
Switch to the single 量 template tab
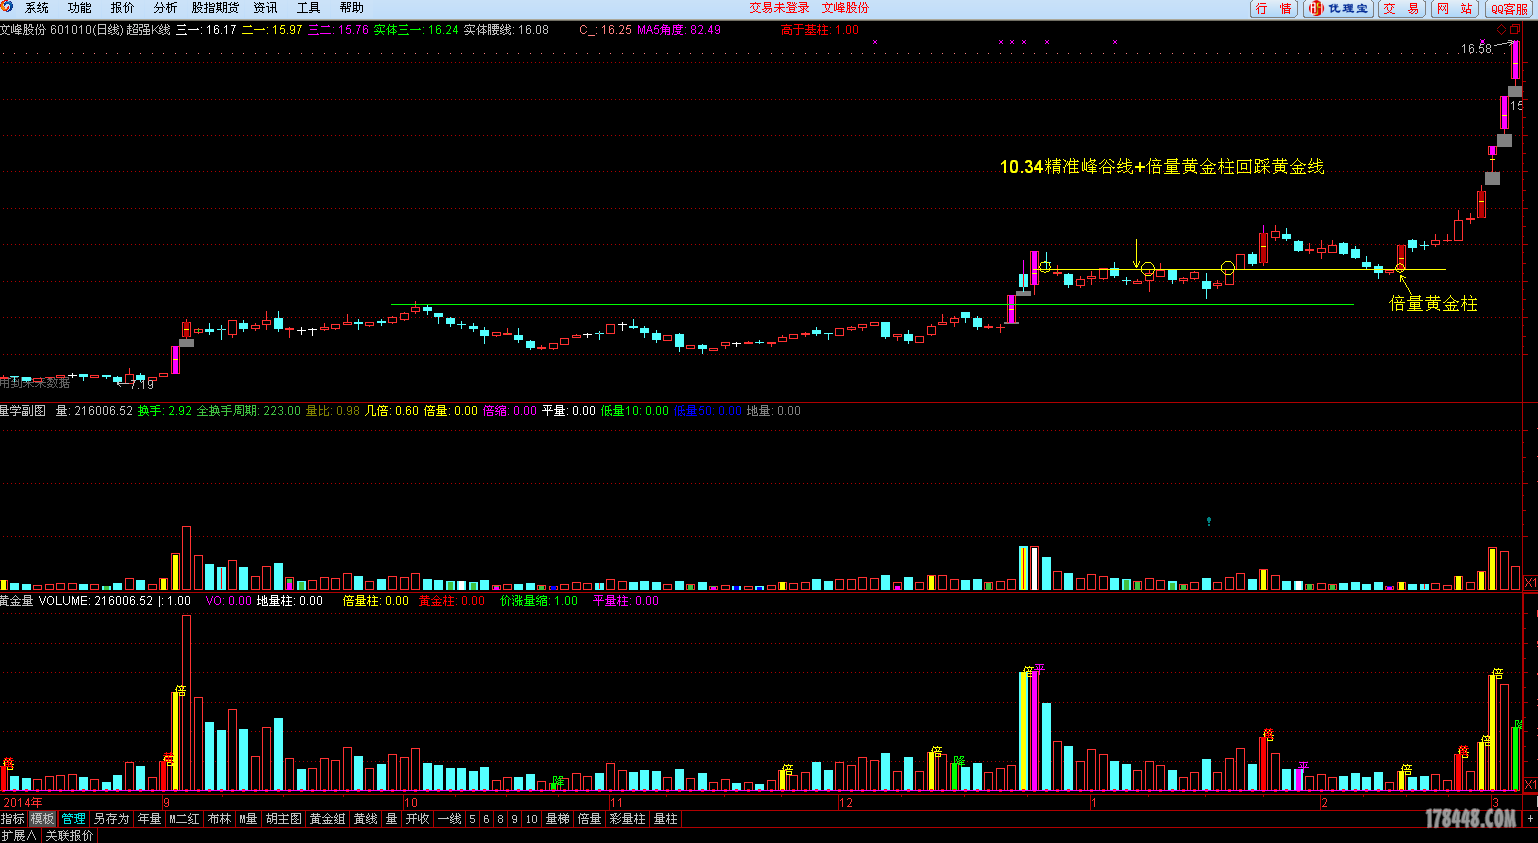[391, 819]
